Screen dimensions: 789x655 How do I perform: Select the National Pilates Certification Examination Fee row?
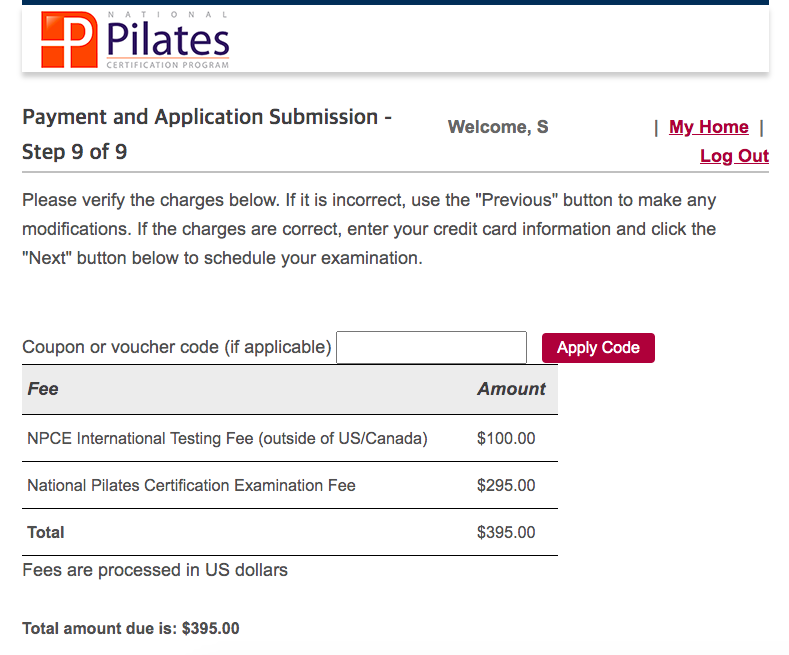pyautogui.click(x=290, y=485)
